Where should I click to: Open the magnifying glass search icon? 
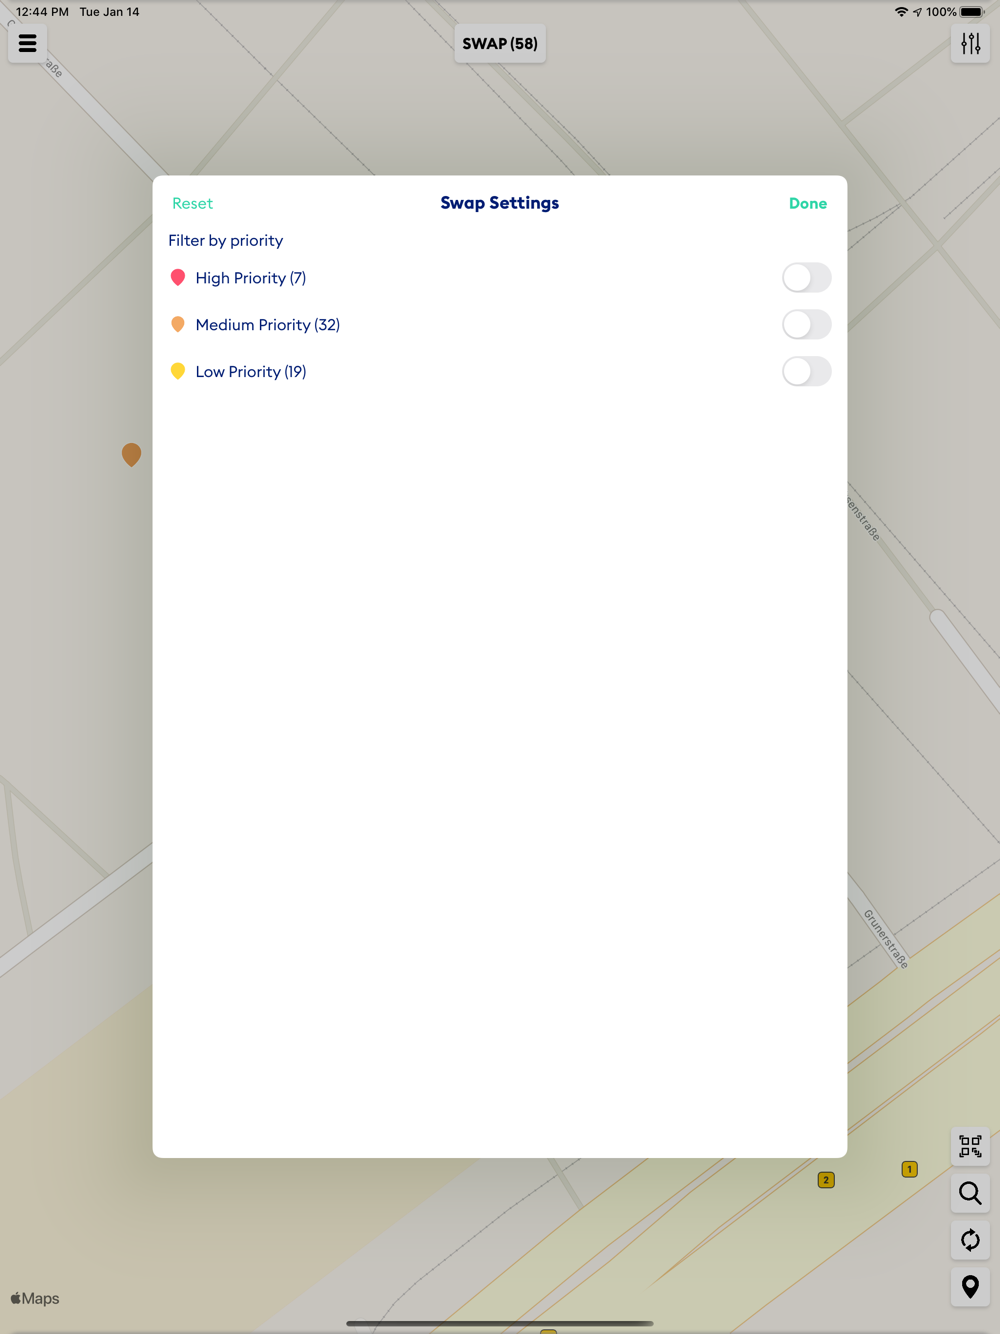pos(970,1193)
